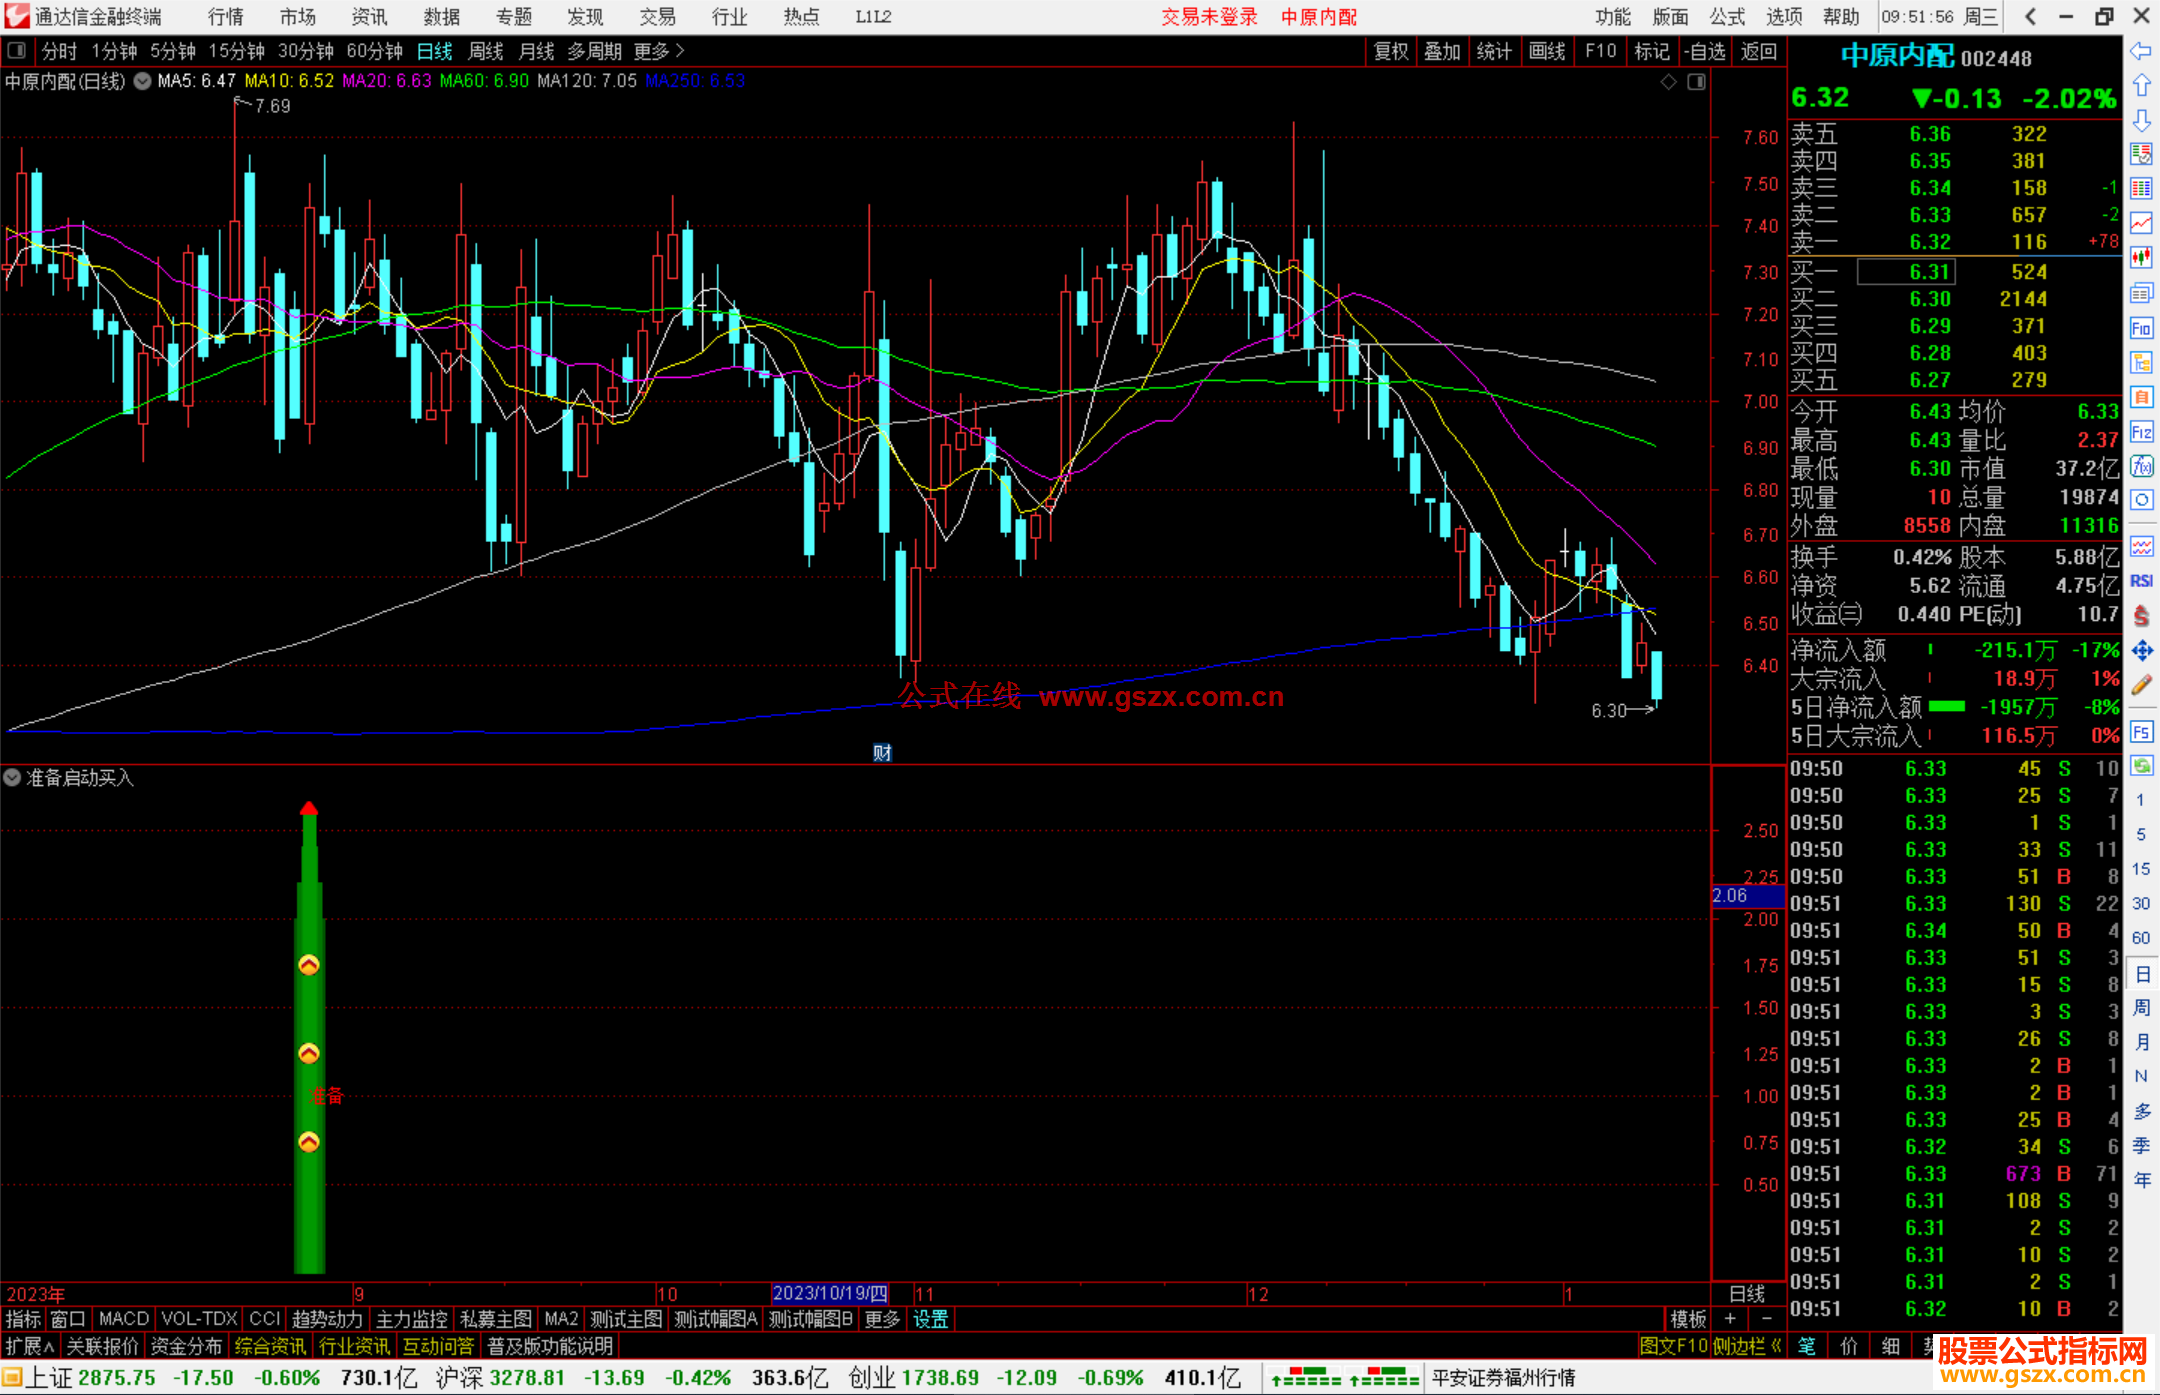Open the RSI indicator icon
This screenshot has width=2160, height=1395.
coord(2141,581)
